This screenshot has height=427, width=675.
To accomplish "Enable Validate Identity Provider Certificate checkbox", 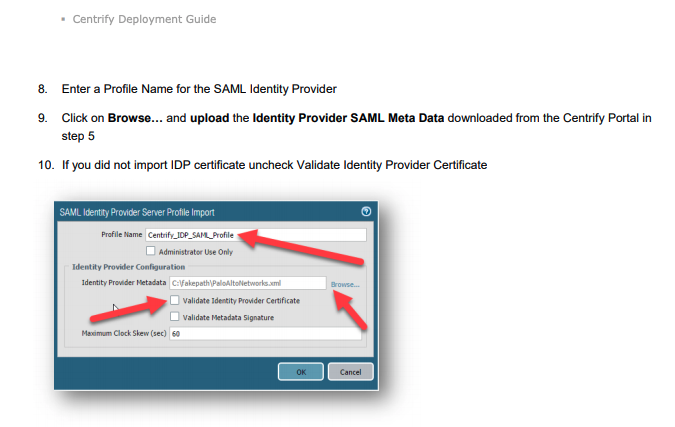I will 174,300.
